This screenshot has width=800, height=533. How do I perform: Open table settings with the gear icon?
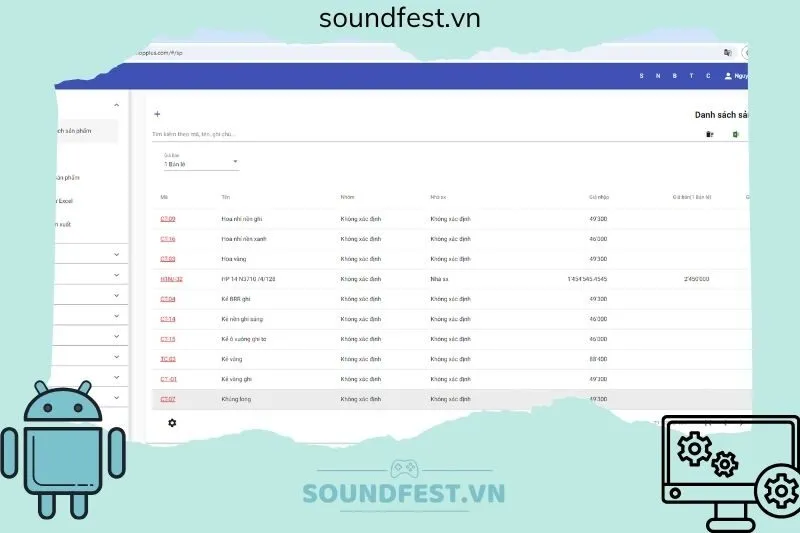[x=172, y=423]
